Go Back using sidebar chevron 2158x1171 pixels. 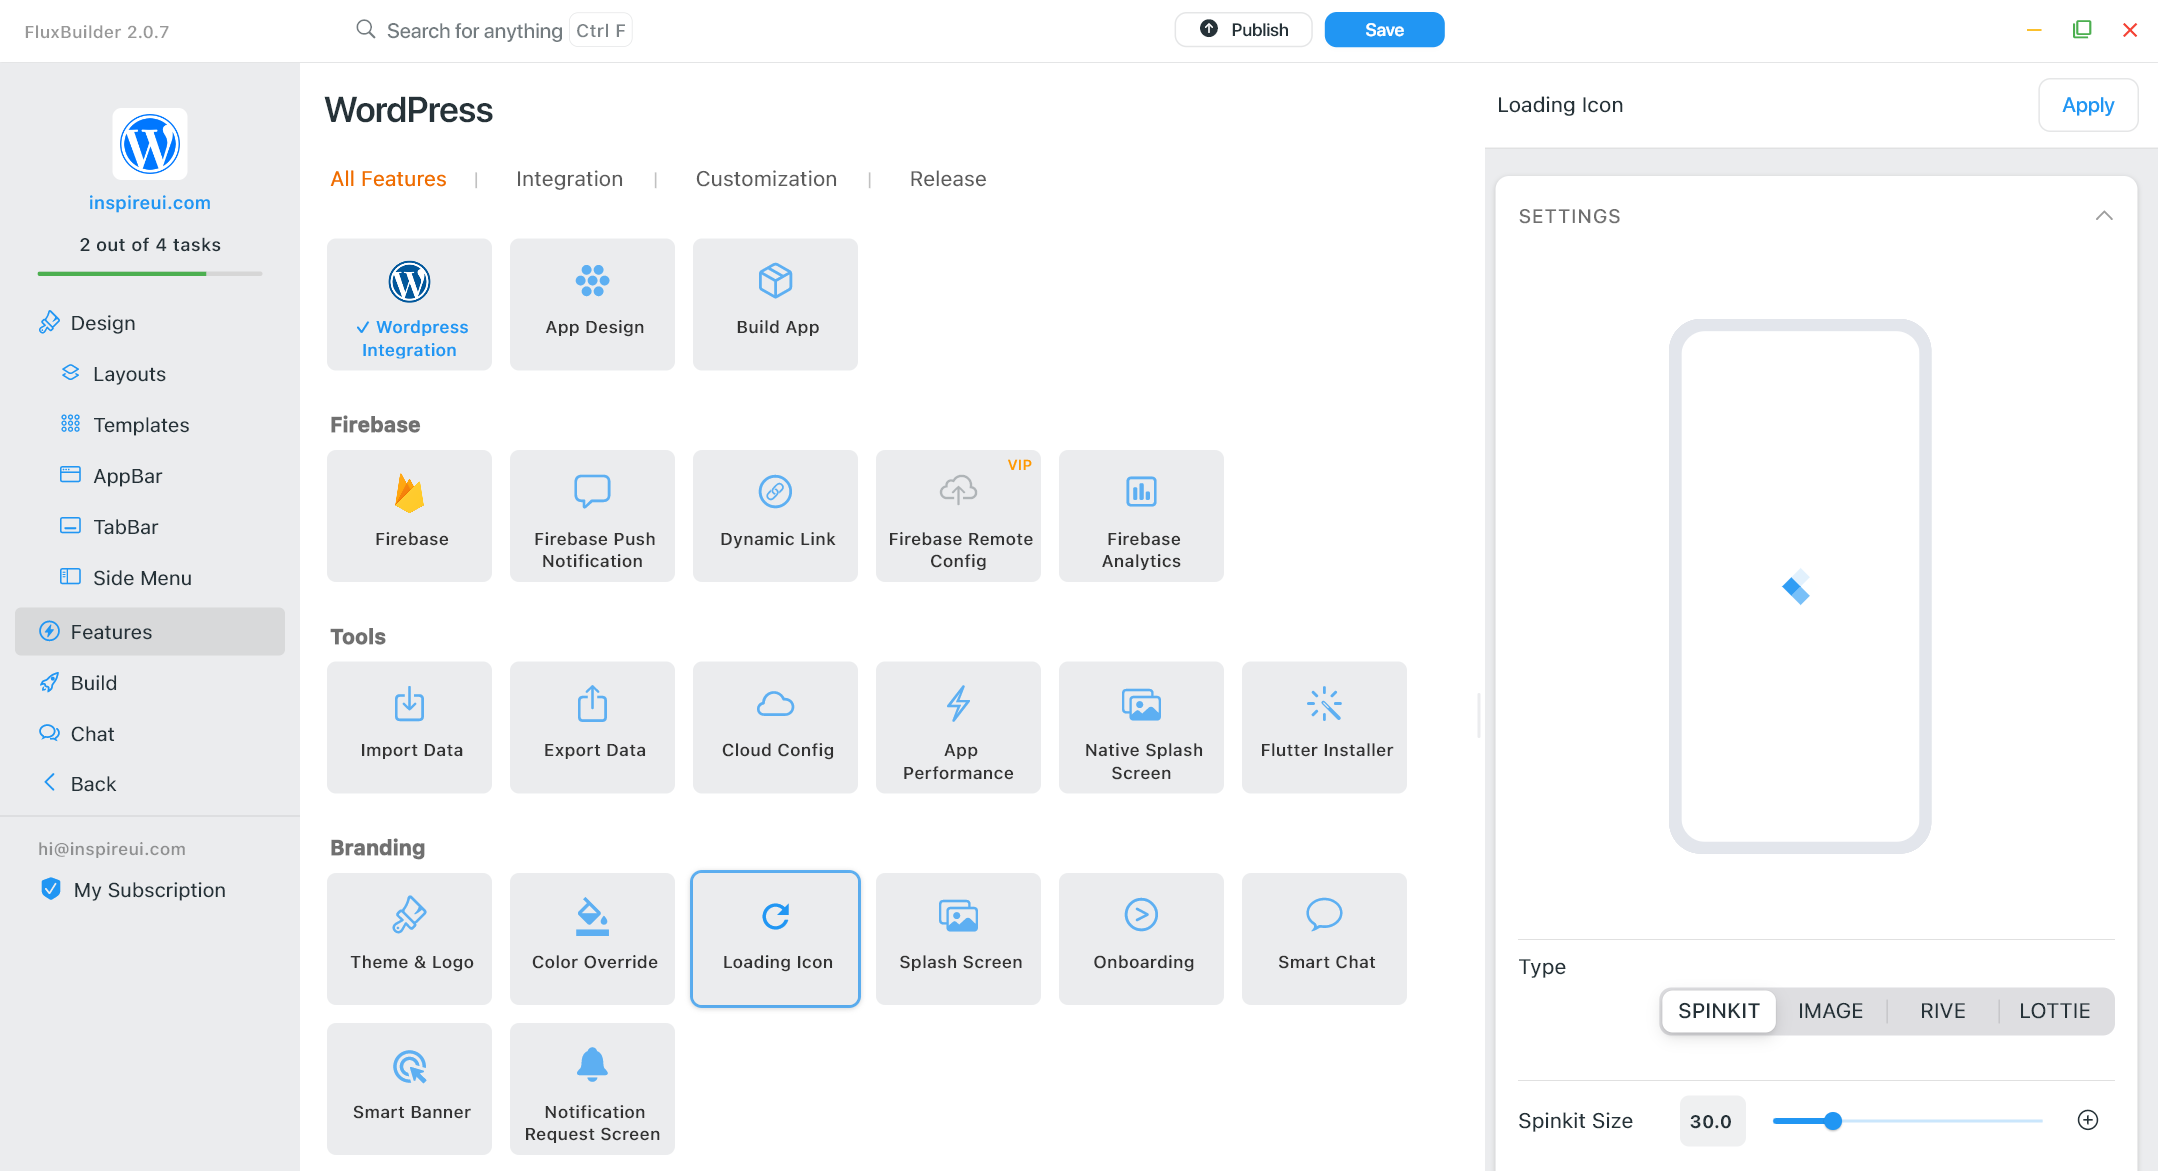click(x=50, y=783)
